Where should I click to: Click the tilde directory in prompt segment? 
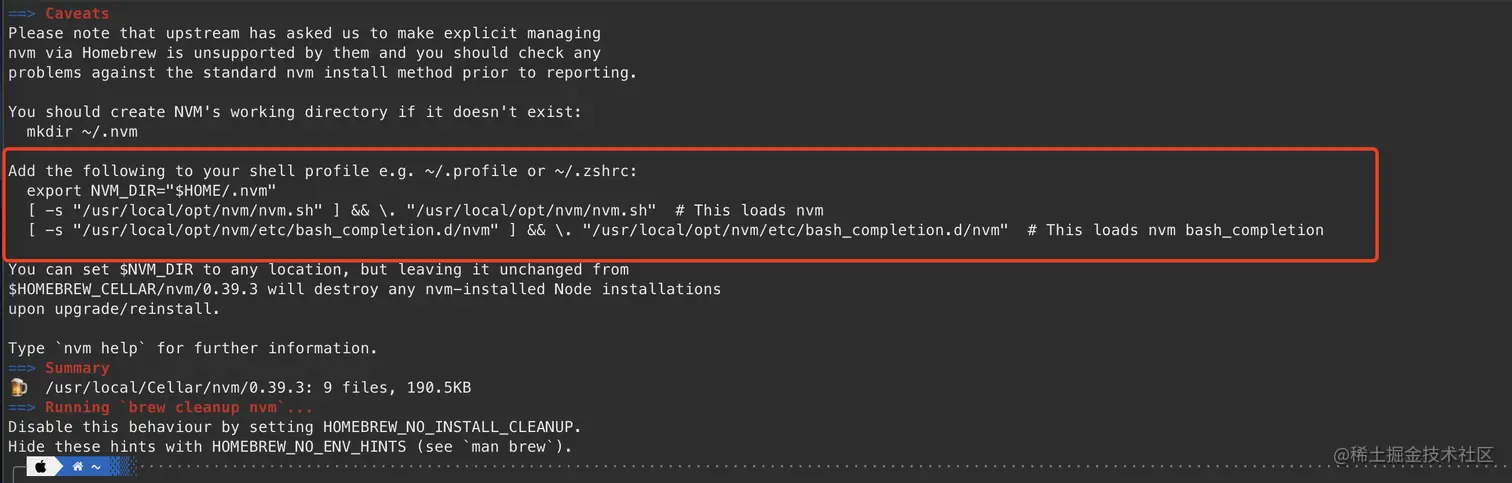click(96, 467)
